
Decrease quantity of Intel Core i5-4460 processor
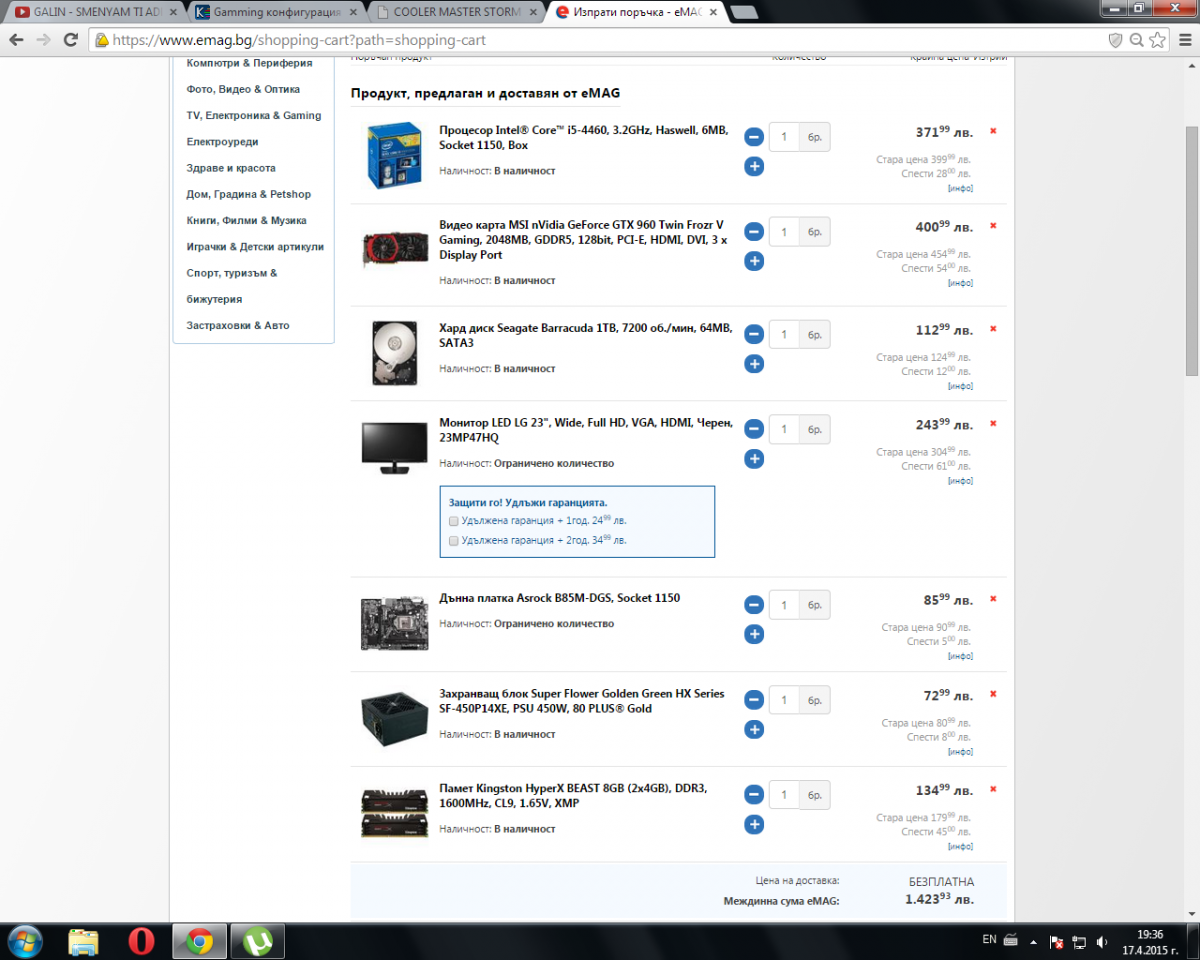(754, 137)
